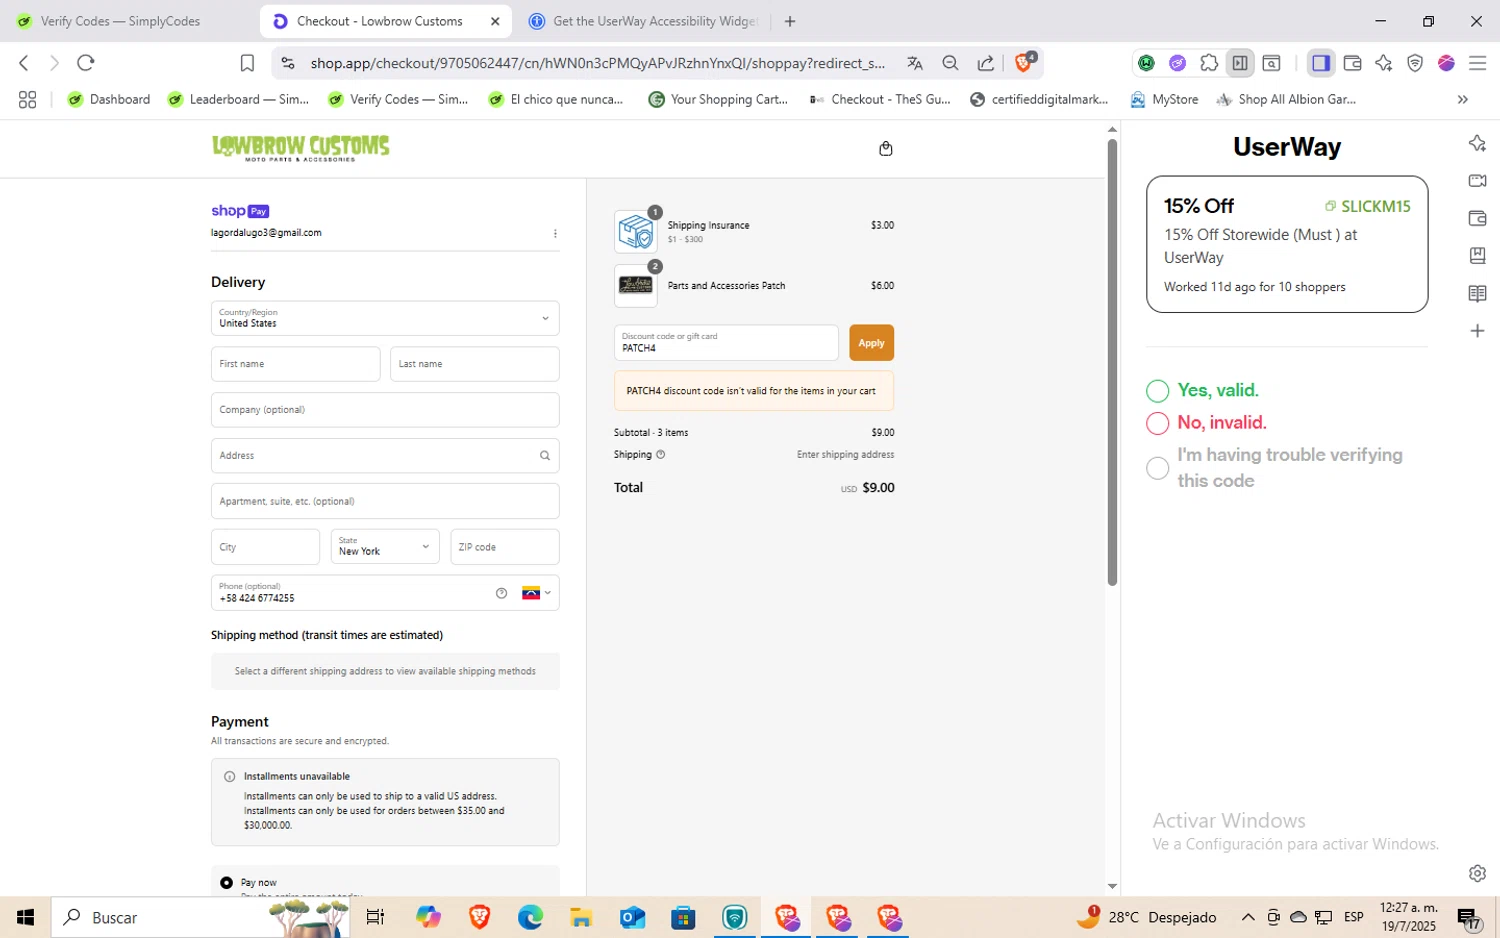Click the Windows taskbar search box
1500x938 pixels.
[200, 917]
